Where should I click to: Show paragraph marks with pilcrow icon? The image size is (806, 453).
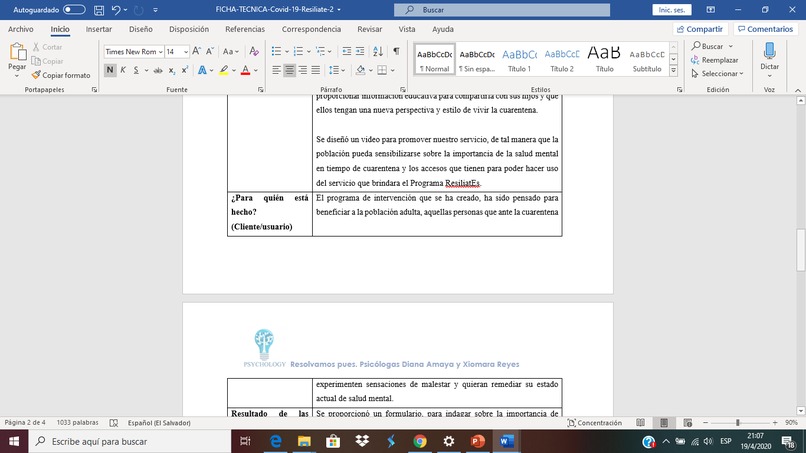(x=396, y=51)
